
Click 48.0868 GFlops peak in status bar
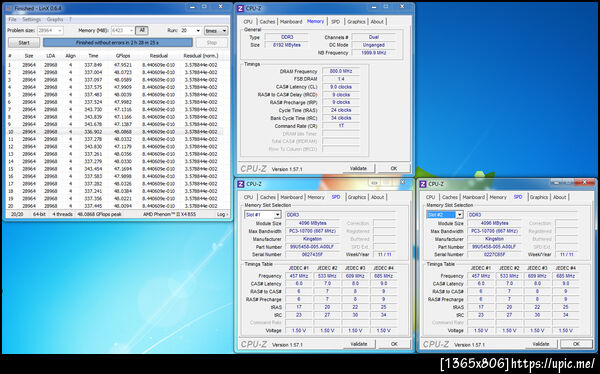coord(99,214)
